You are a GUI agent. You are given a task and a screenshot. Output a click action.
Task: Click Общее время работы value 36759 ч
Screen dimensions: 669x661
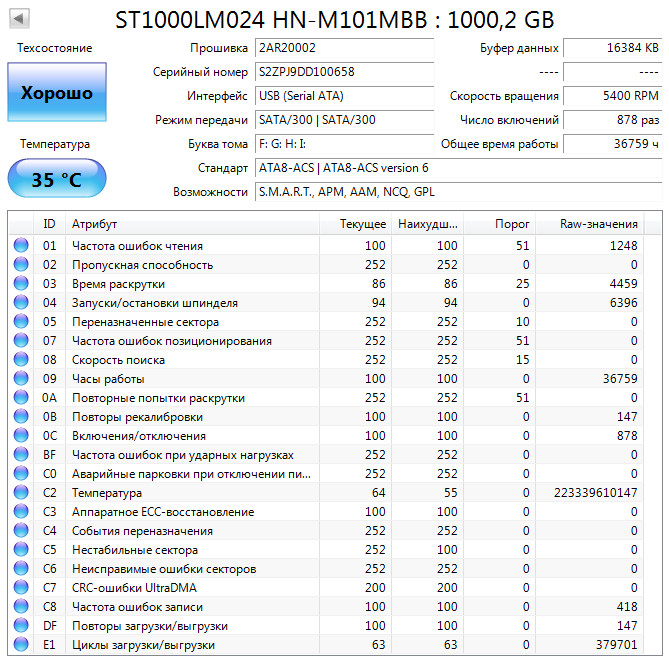pos(613,144)
